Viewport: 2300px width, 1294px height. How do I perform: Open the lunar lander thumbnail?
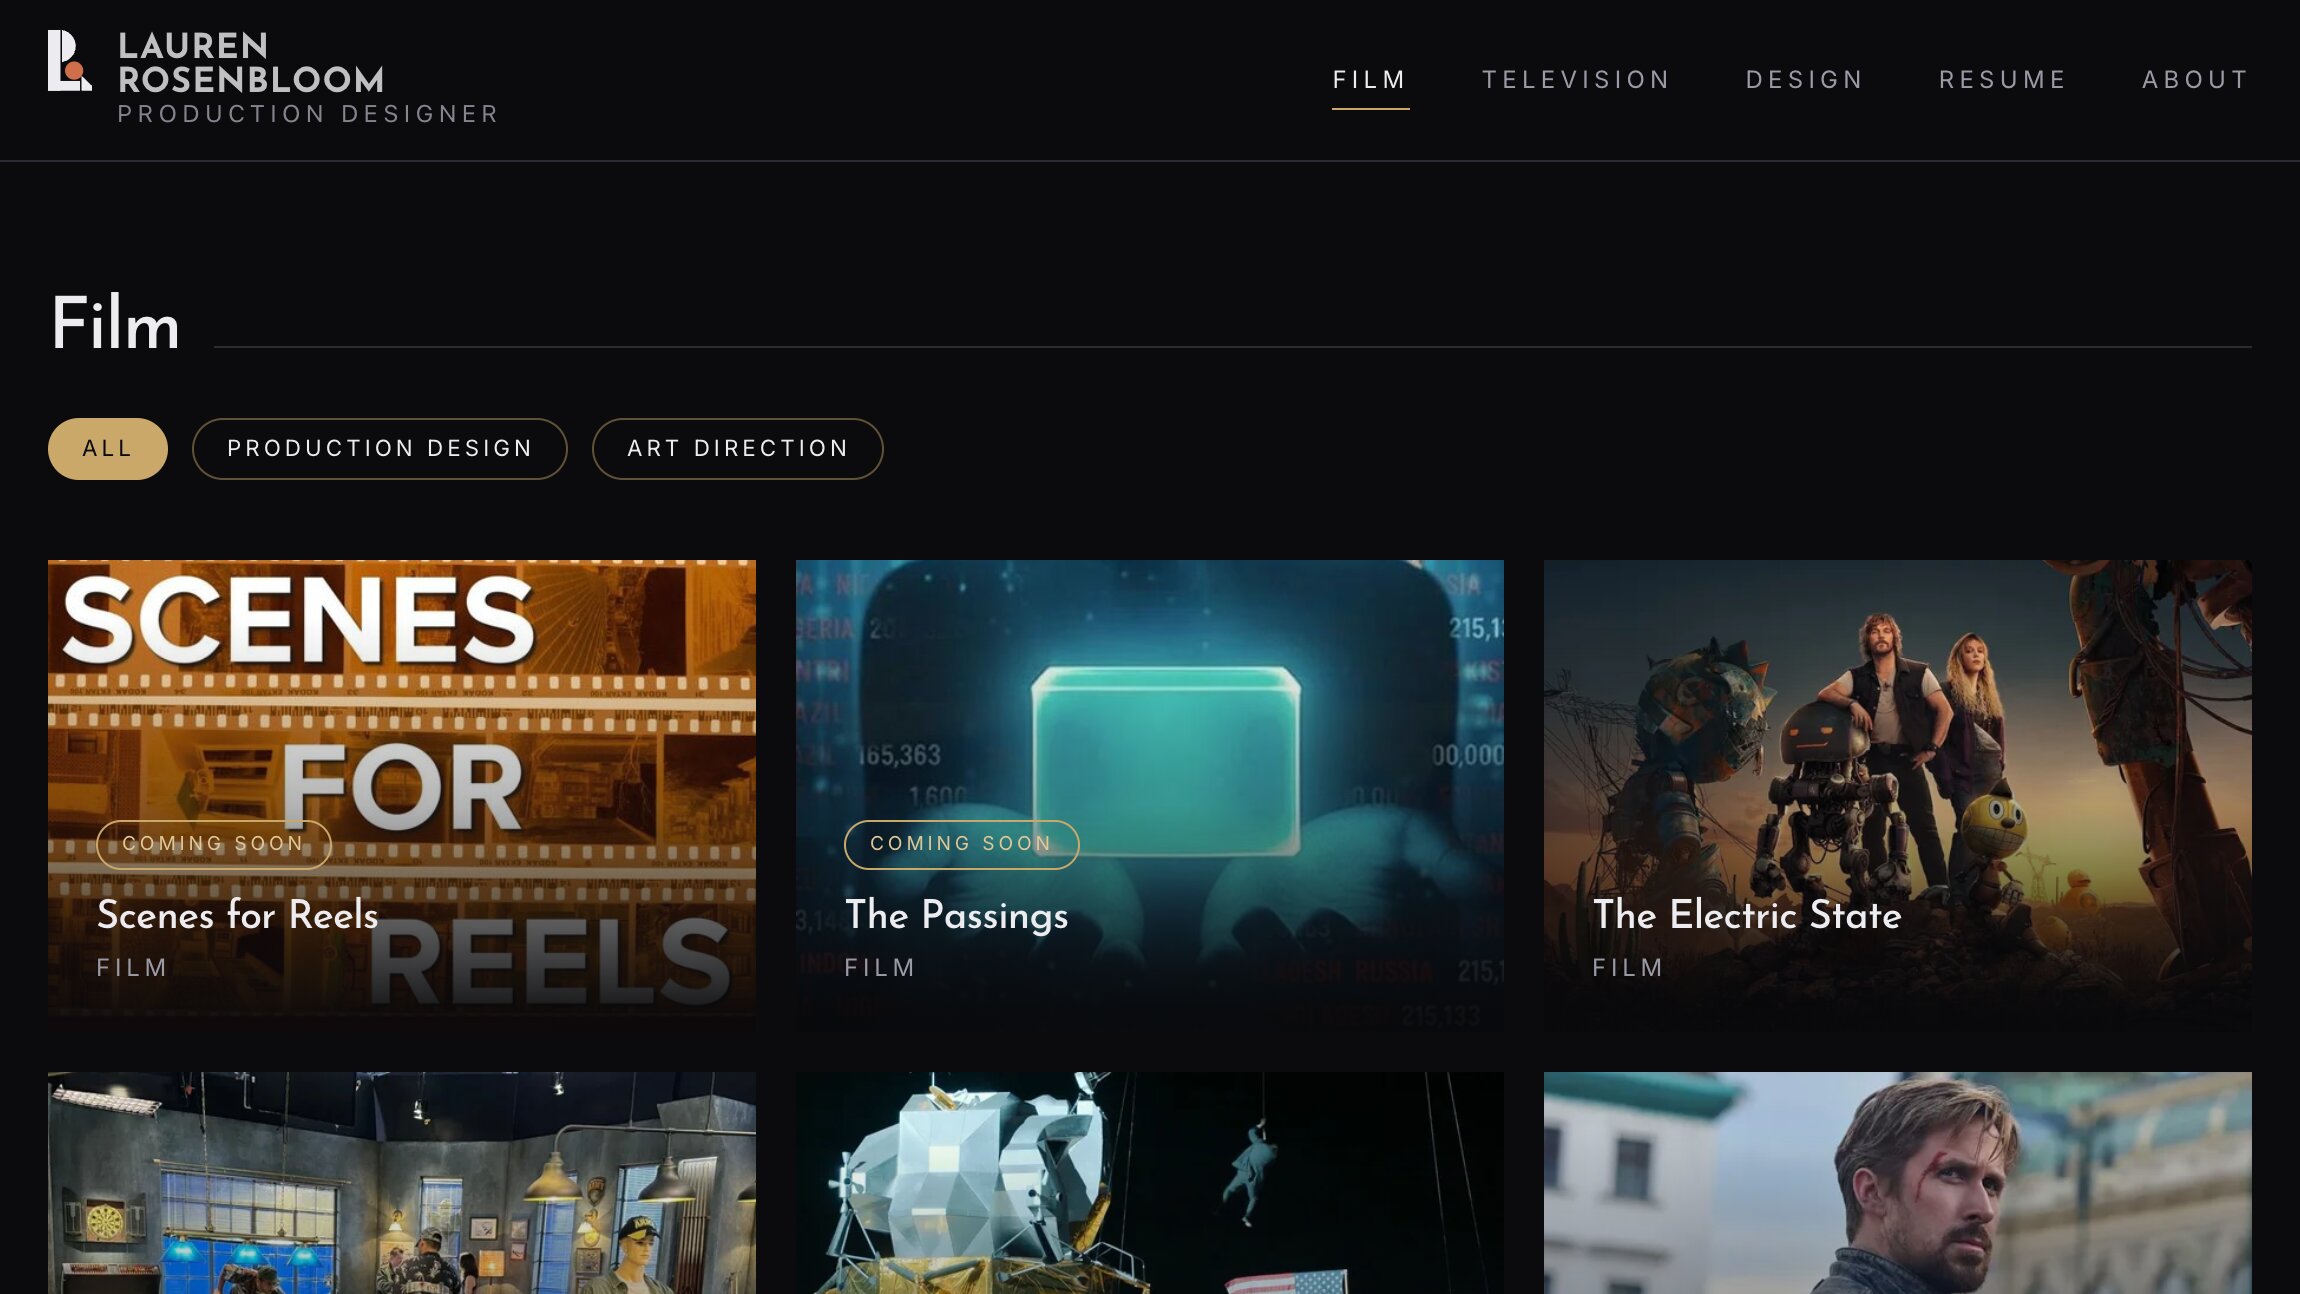click(x=1150, y=1183)
